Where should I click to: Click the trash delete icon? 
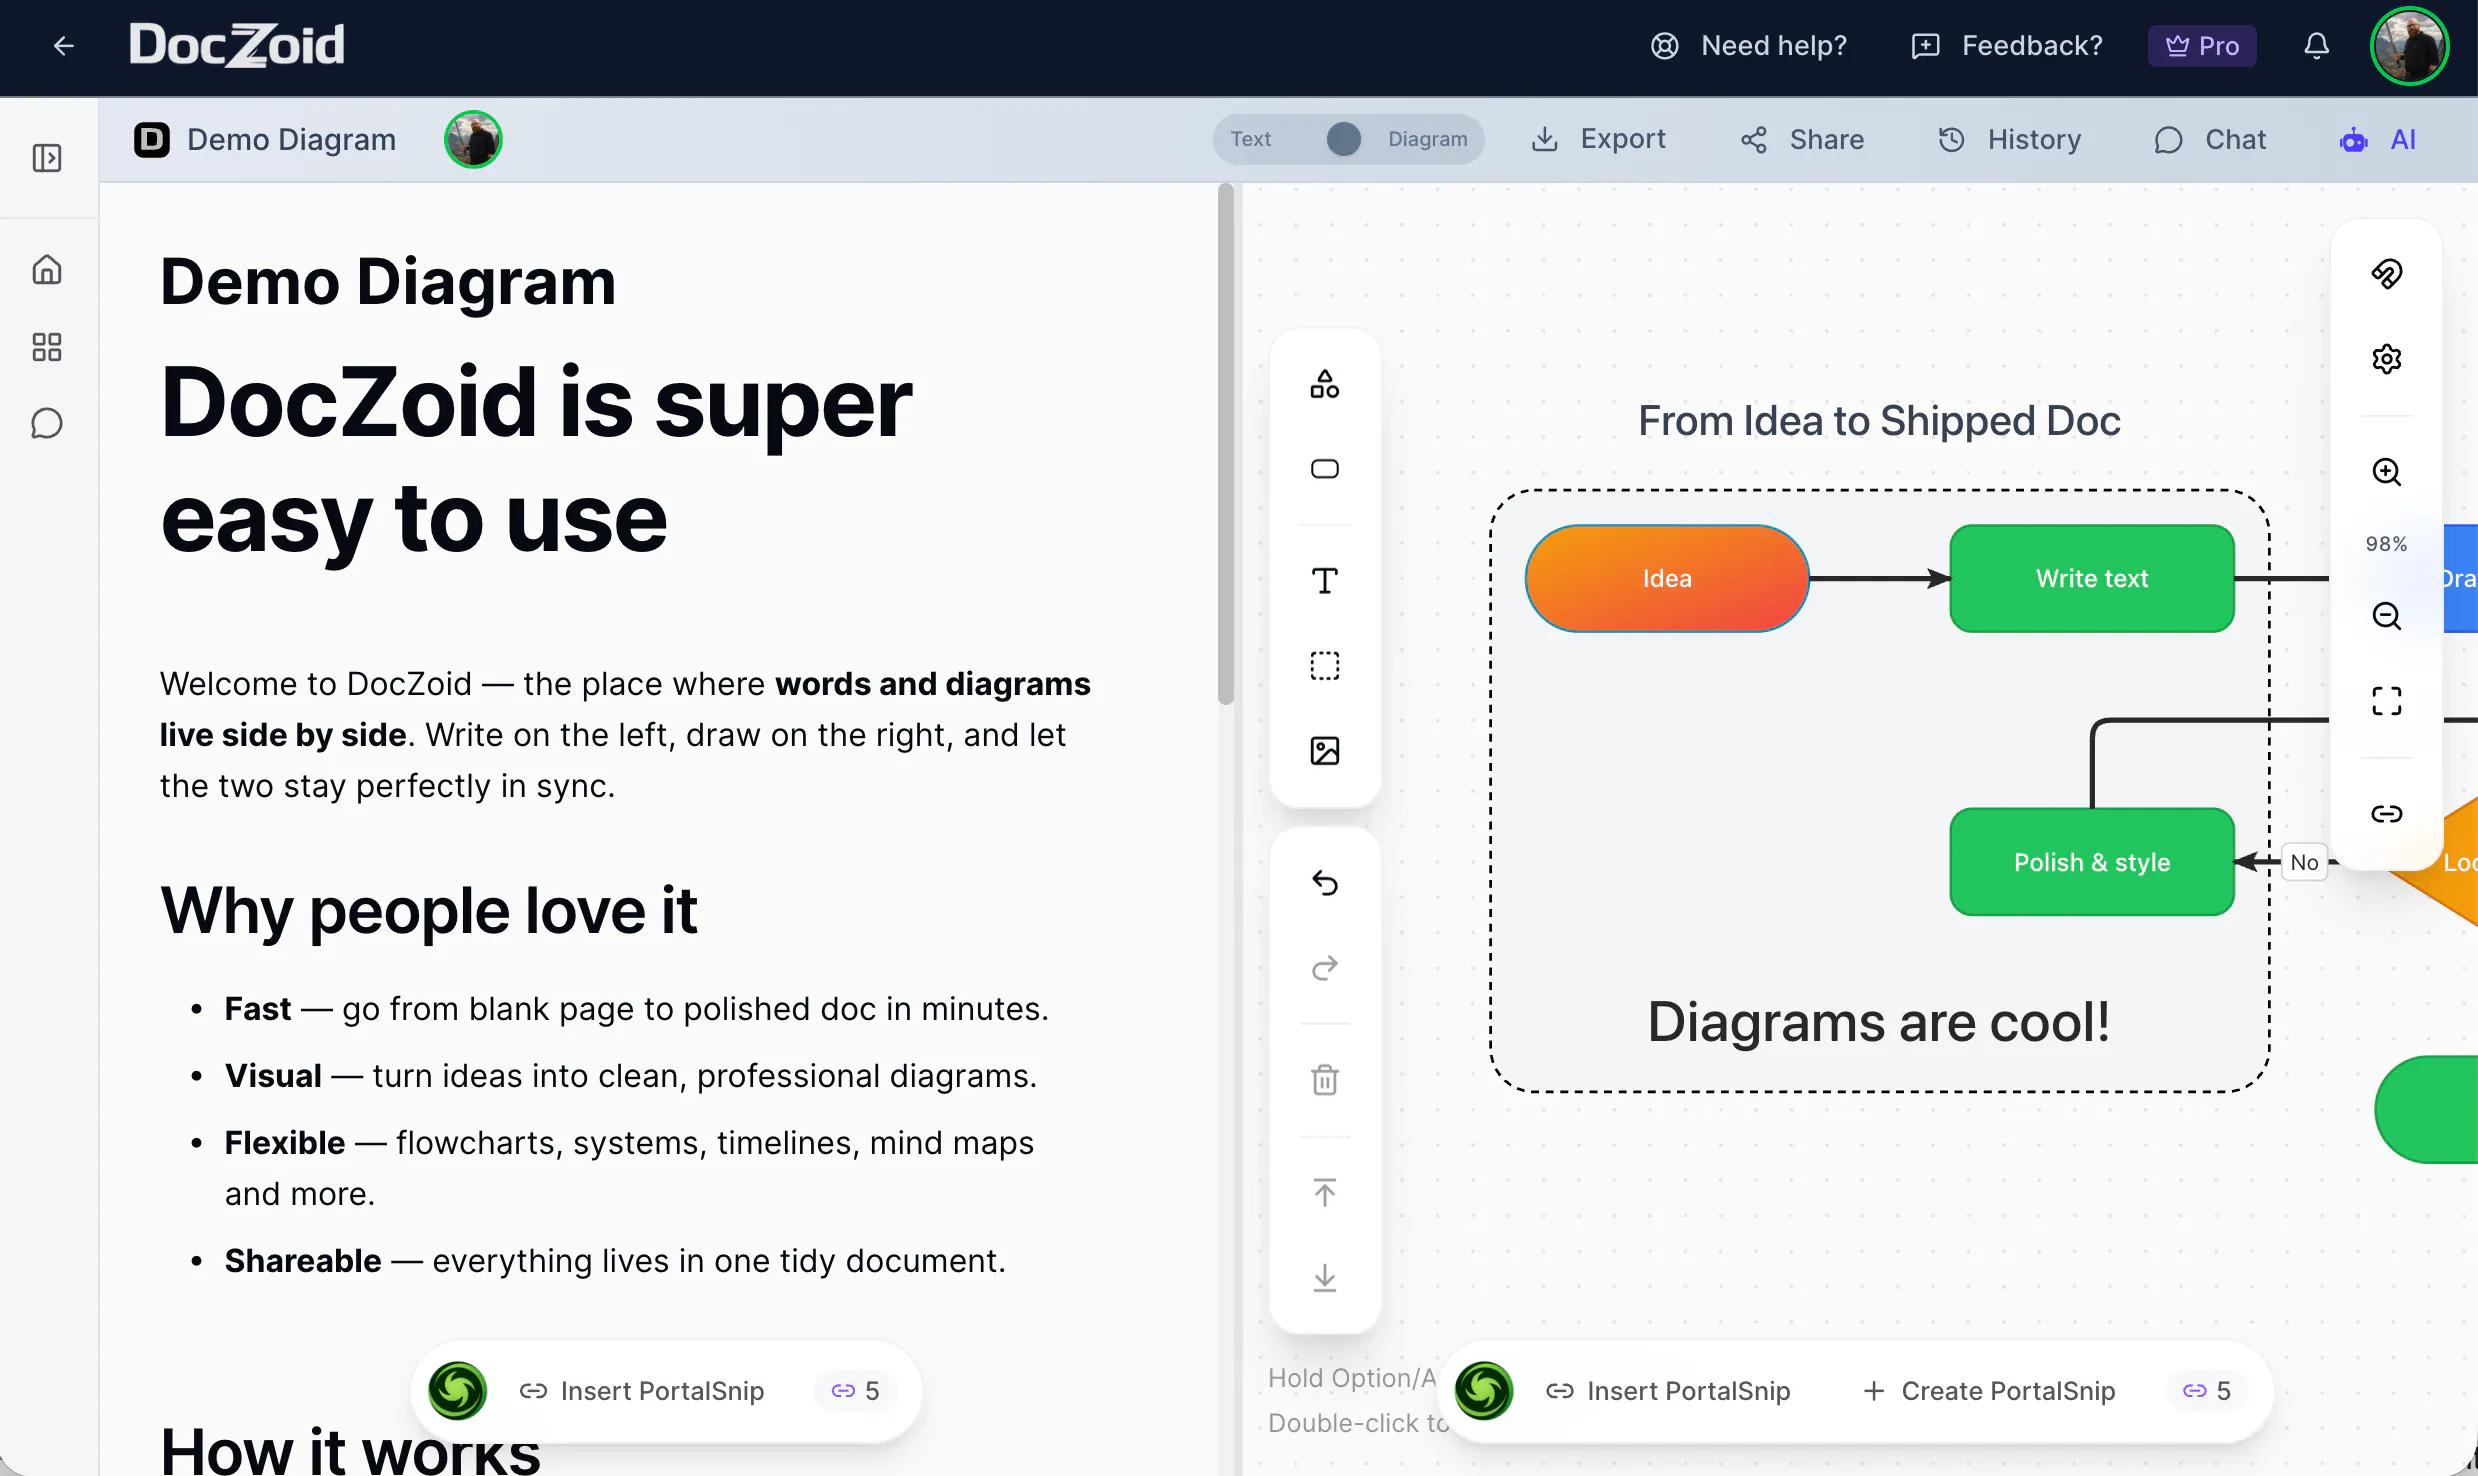coord(1325,1080)
